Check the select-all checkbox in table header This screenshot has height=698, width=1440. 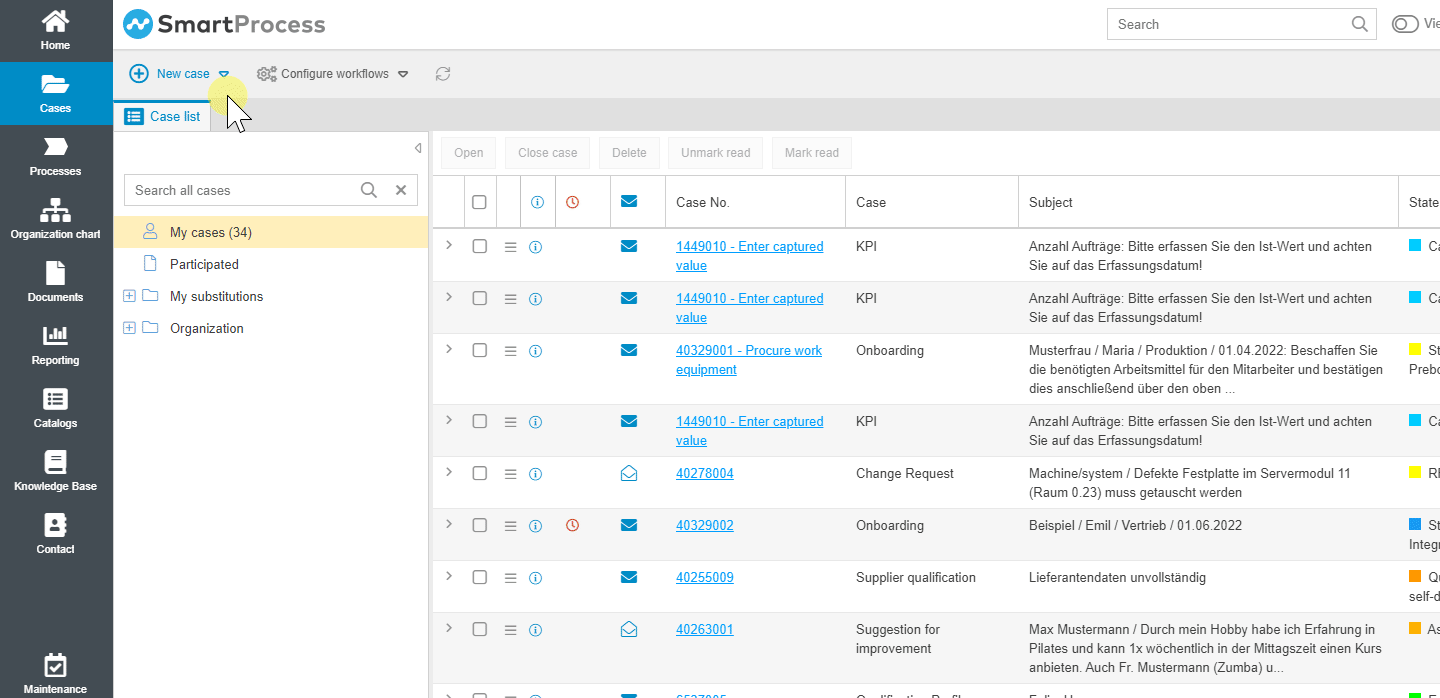point(479,202)
